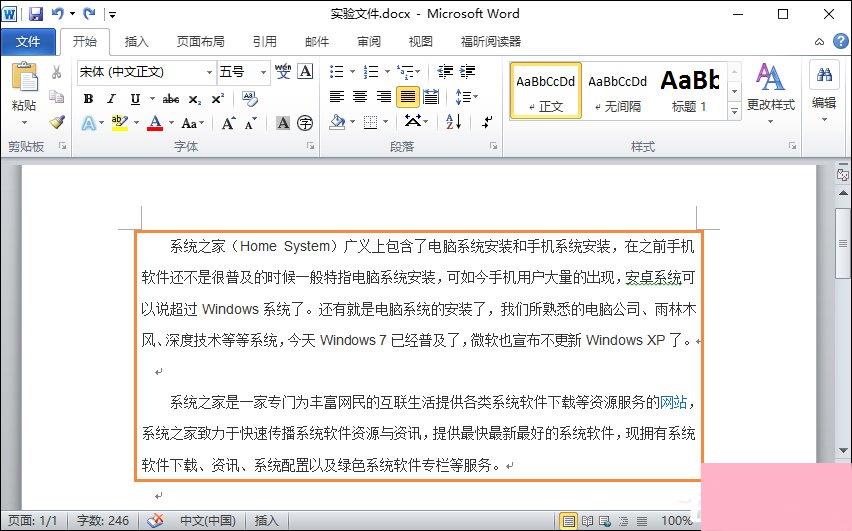The height and width of the screenshot is (531, 852).
Task: Align text right
Action: pos(384,97)
